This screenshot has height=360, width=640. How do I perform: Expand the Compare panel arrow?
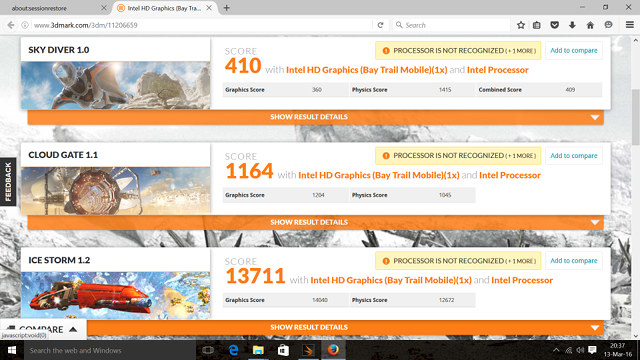(73, 329)
